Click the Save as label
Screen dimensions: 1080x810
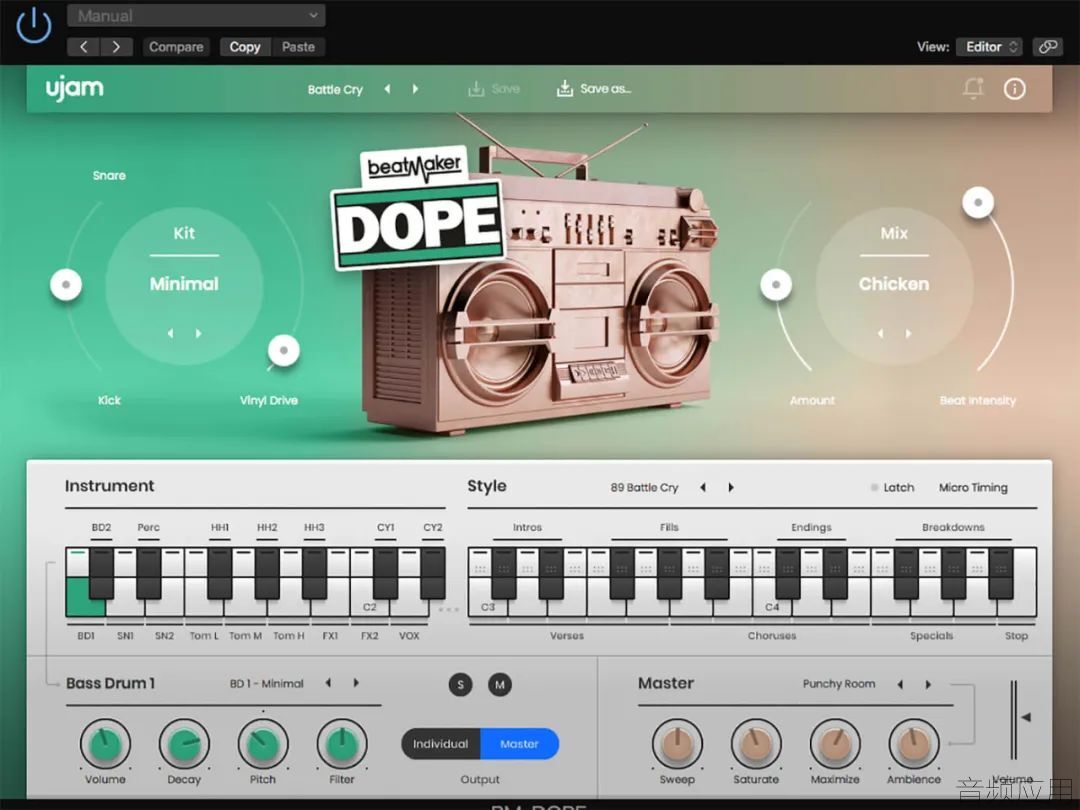point(605,89)
